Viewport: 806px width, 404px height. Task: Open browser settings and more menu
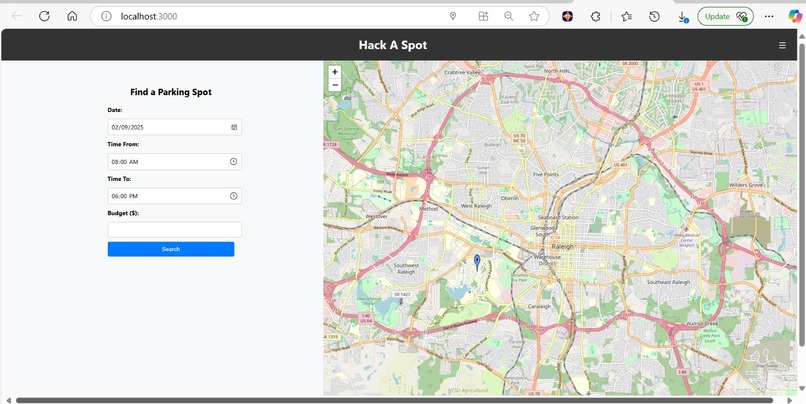point(769,16)
